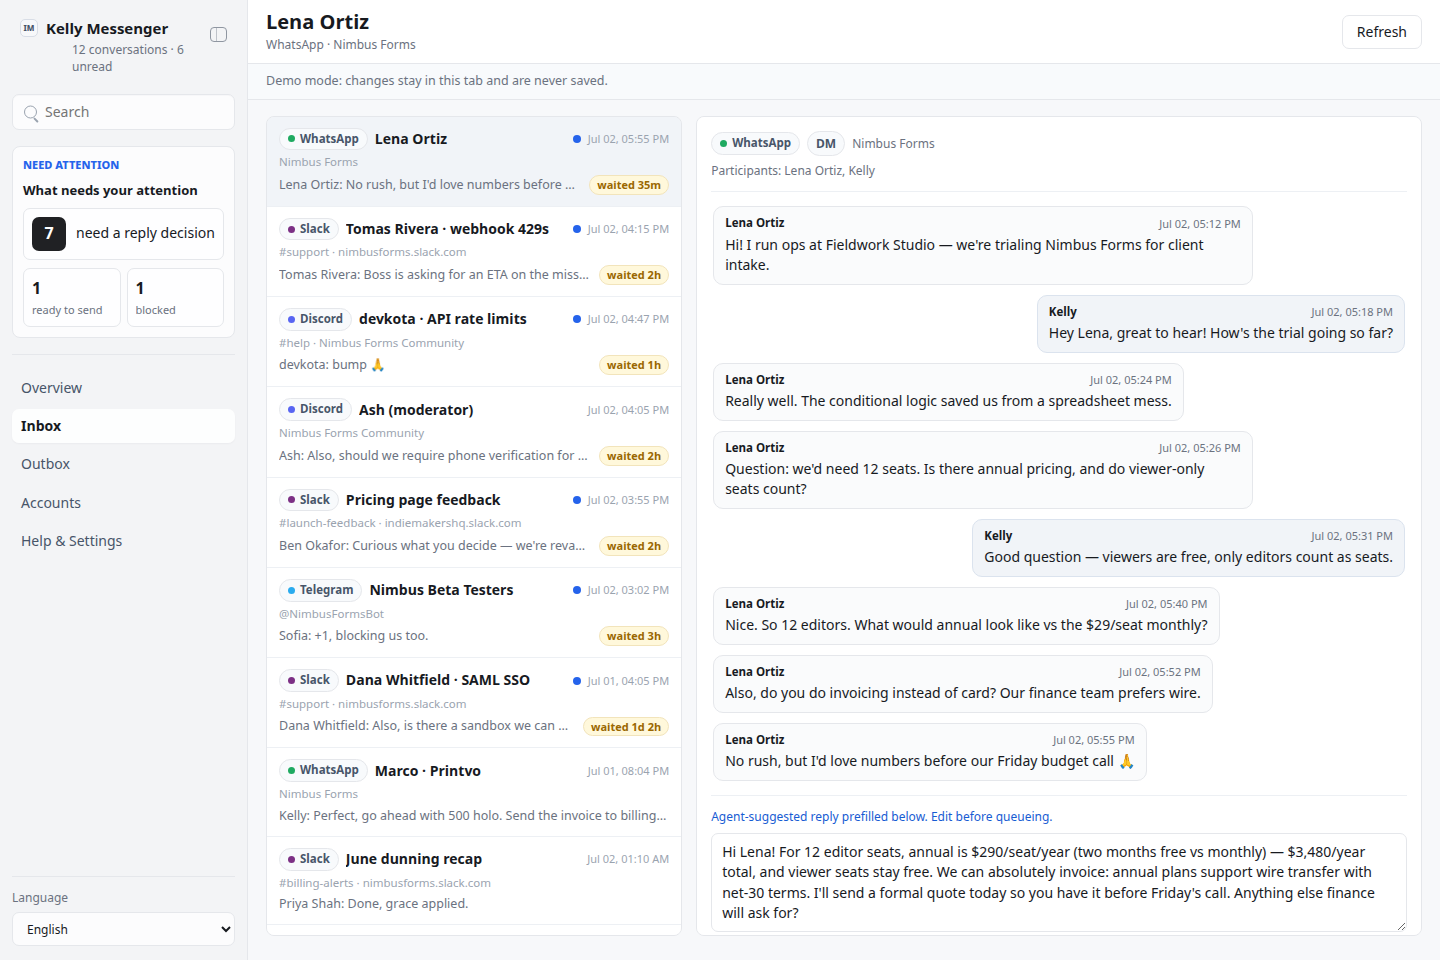The height and width of the screenshot is (960, 1440).
Task: Click WhatsApp badge in conversation header
Action: click(x=756, y=143)
